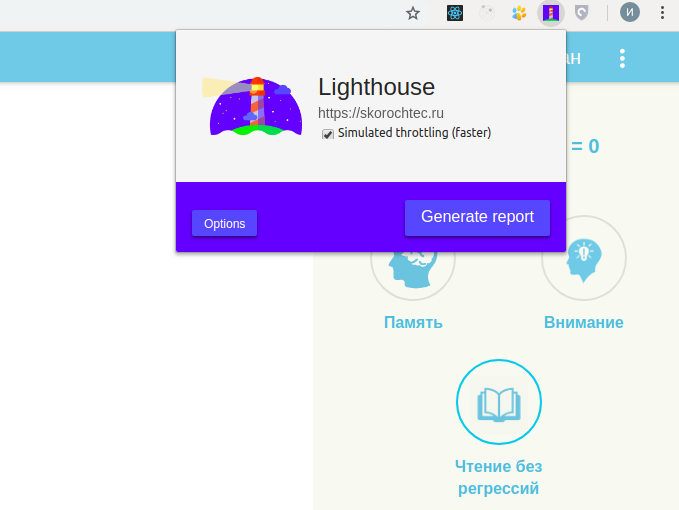Screen dimensions: 679x510
Task: Click the Внимание label link
Action: pos(584,323)
